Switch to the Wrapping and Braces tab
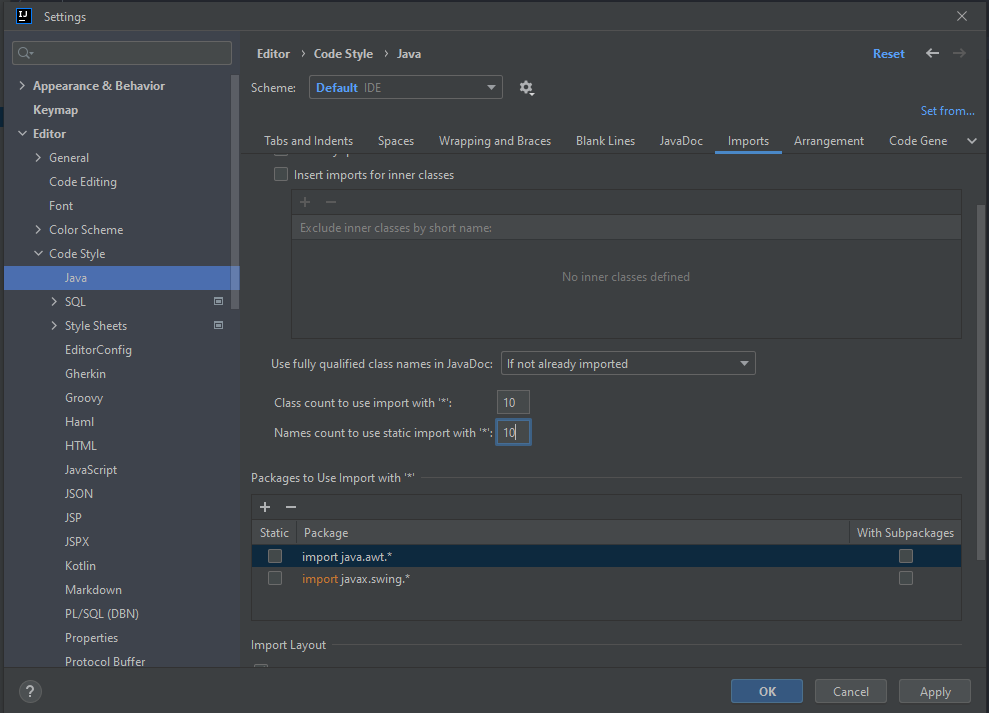Screen dimensions: 989x713 [494, 141]
